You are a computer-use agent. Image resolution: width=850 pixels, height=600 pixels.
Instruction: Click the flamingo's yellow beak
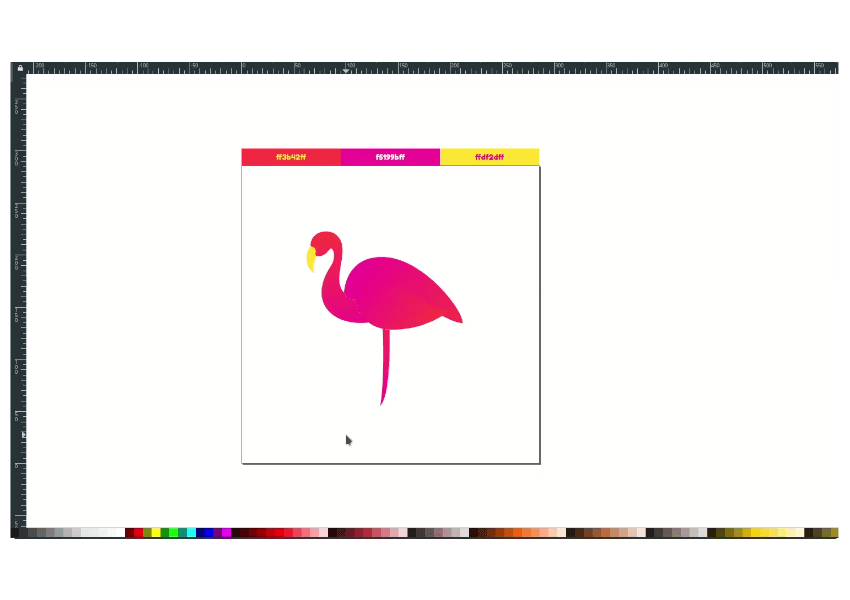click(x=311, y=260)
